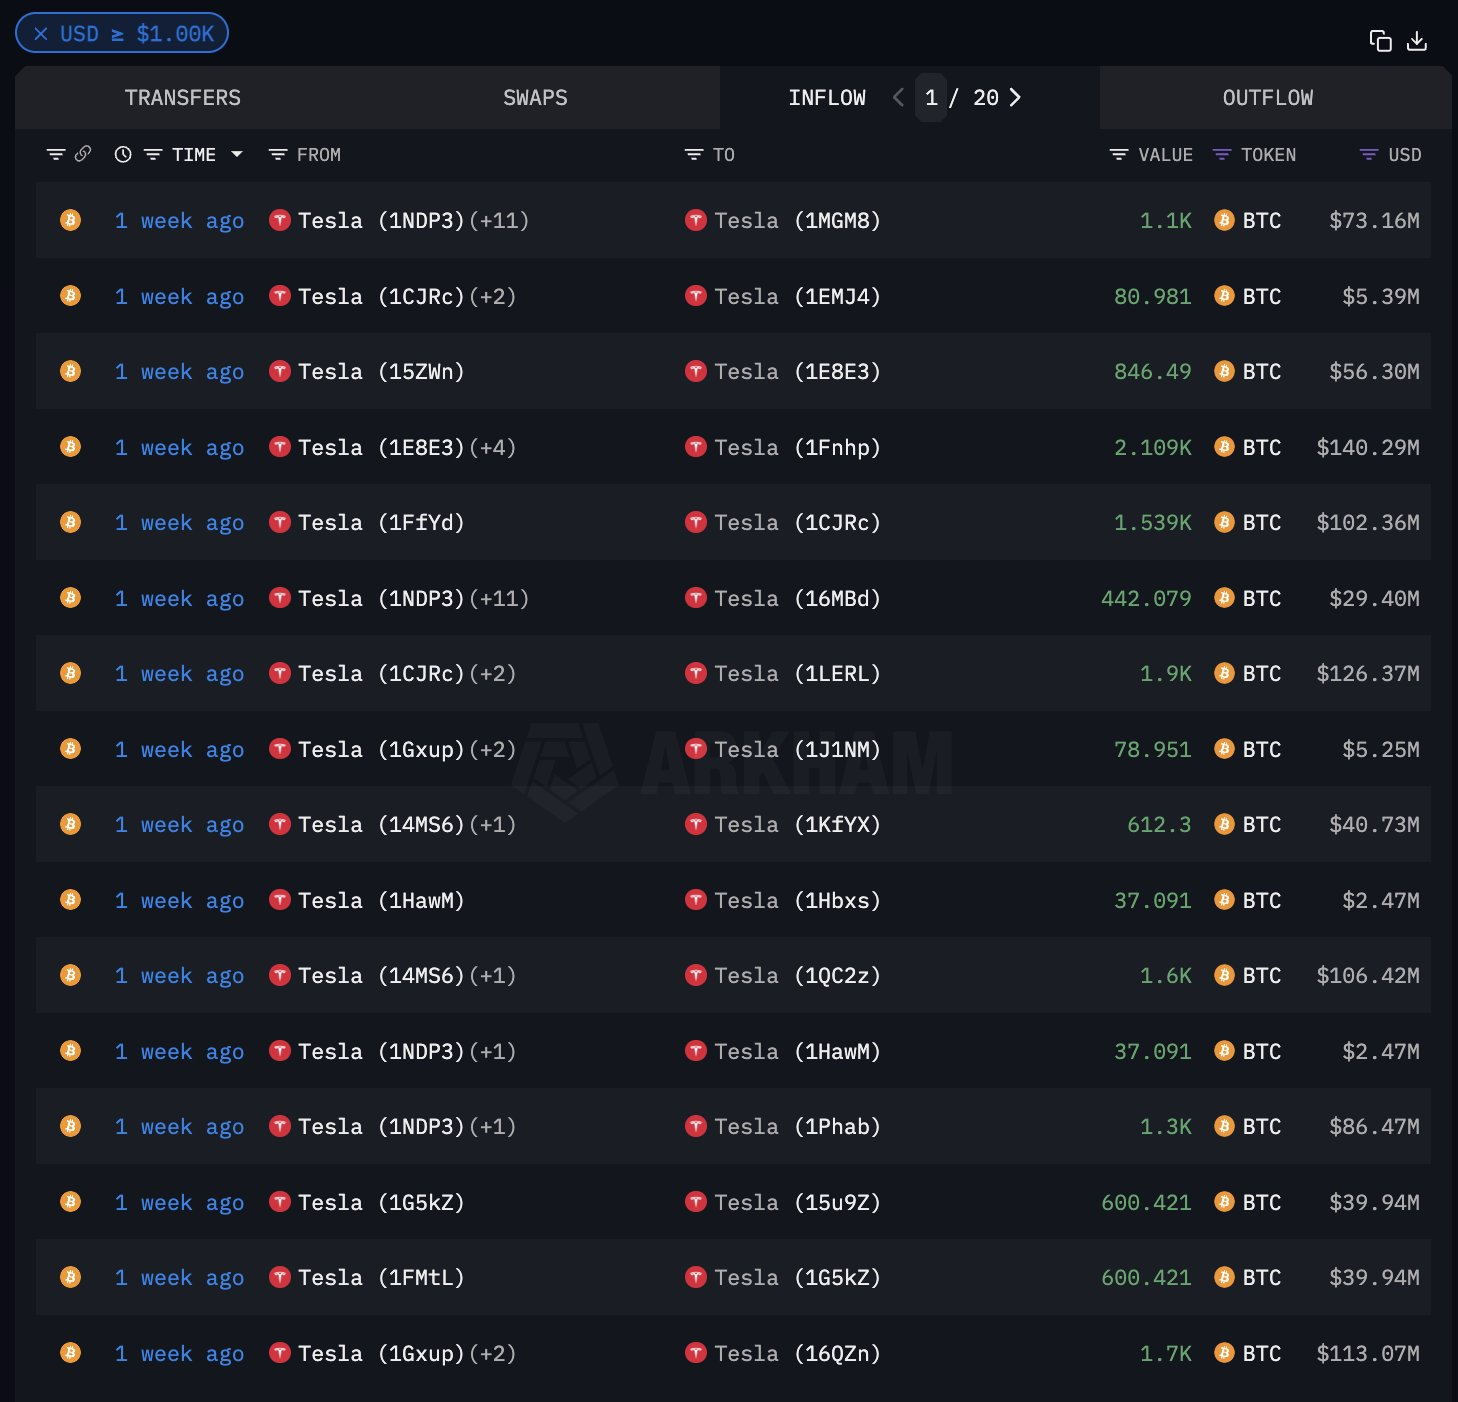Open the filter on the FROM column
Viewport: 1458px width, 1402px height.
[277, 154]
